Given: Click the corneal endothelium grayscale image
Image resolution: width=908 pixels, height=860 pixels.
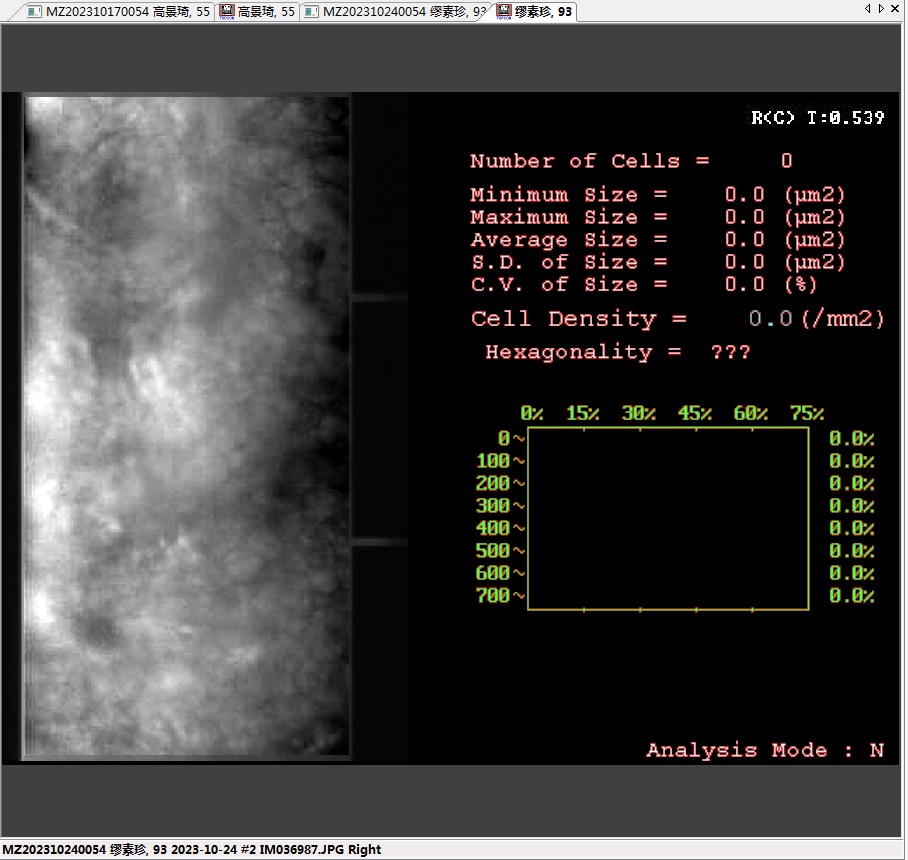Looking at the screenshot, I should (x=187, y=427).
